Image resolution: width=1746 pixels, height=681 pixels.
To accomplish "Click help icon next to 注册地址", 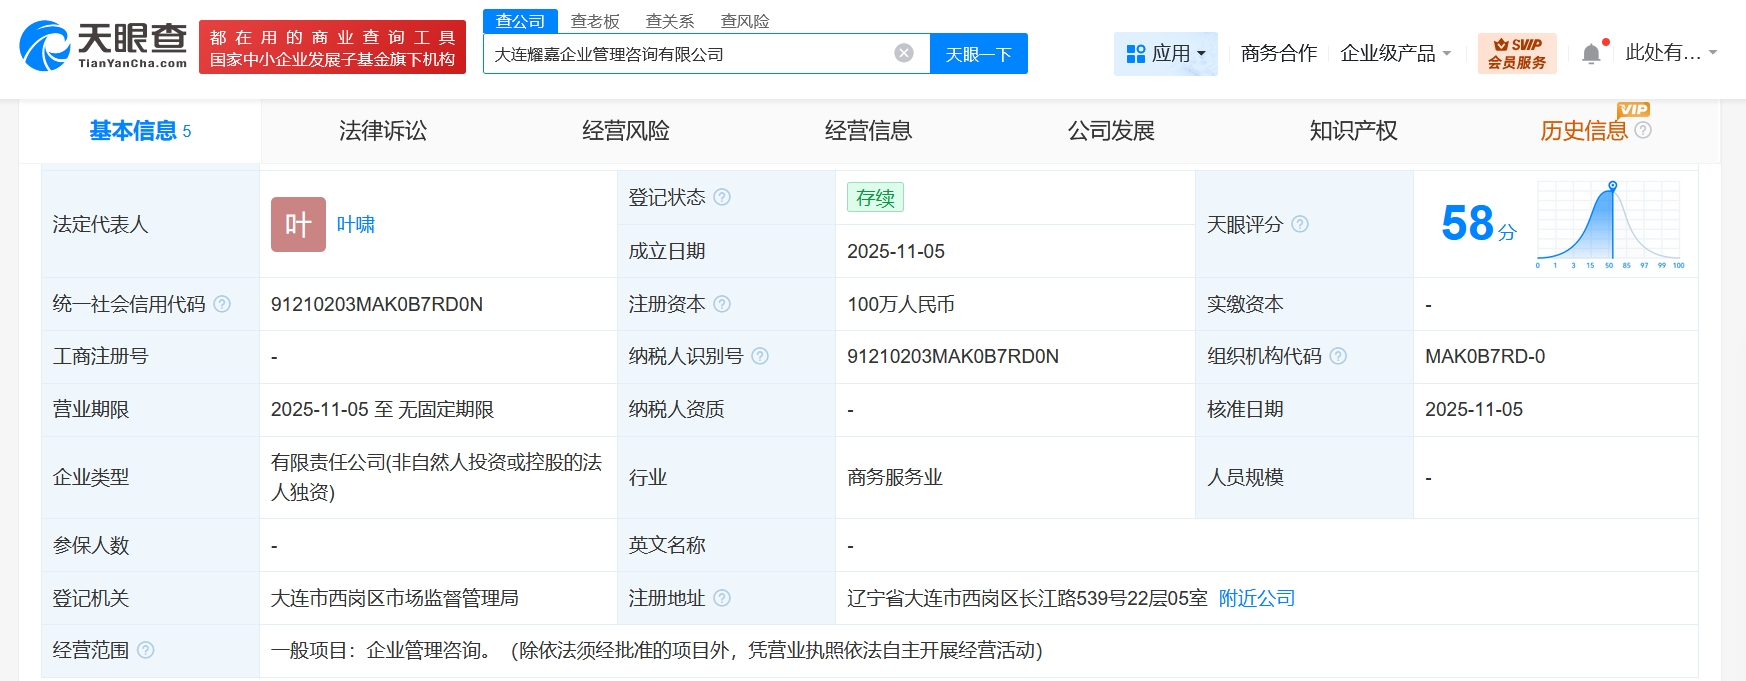I will [722, 598].
